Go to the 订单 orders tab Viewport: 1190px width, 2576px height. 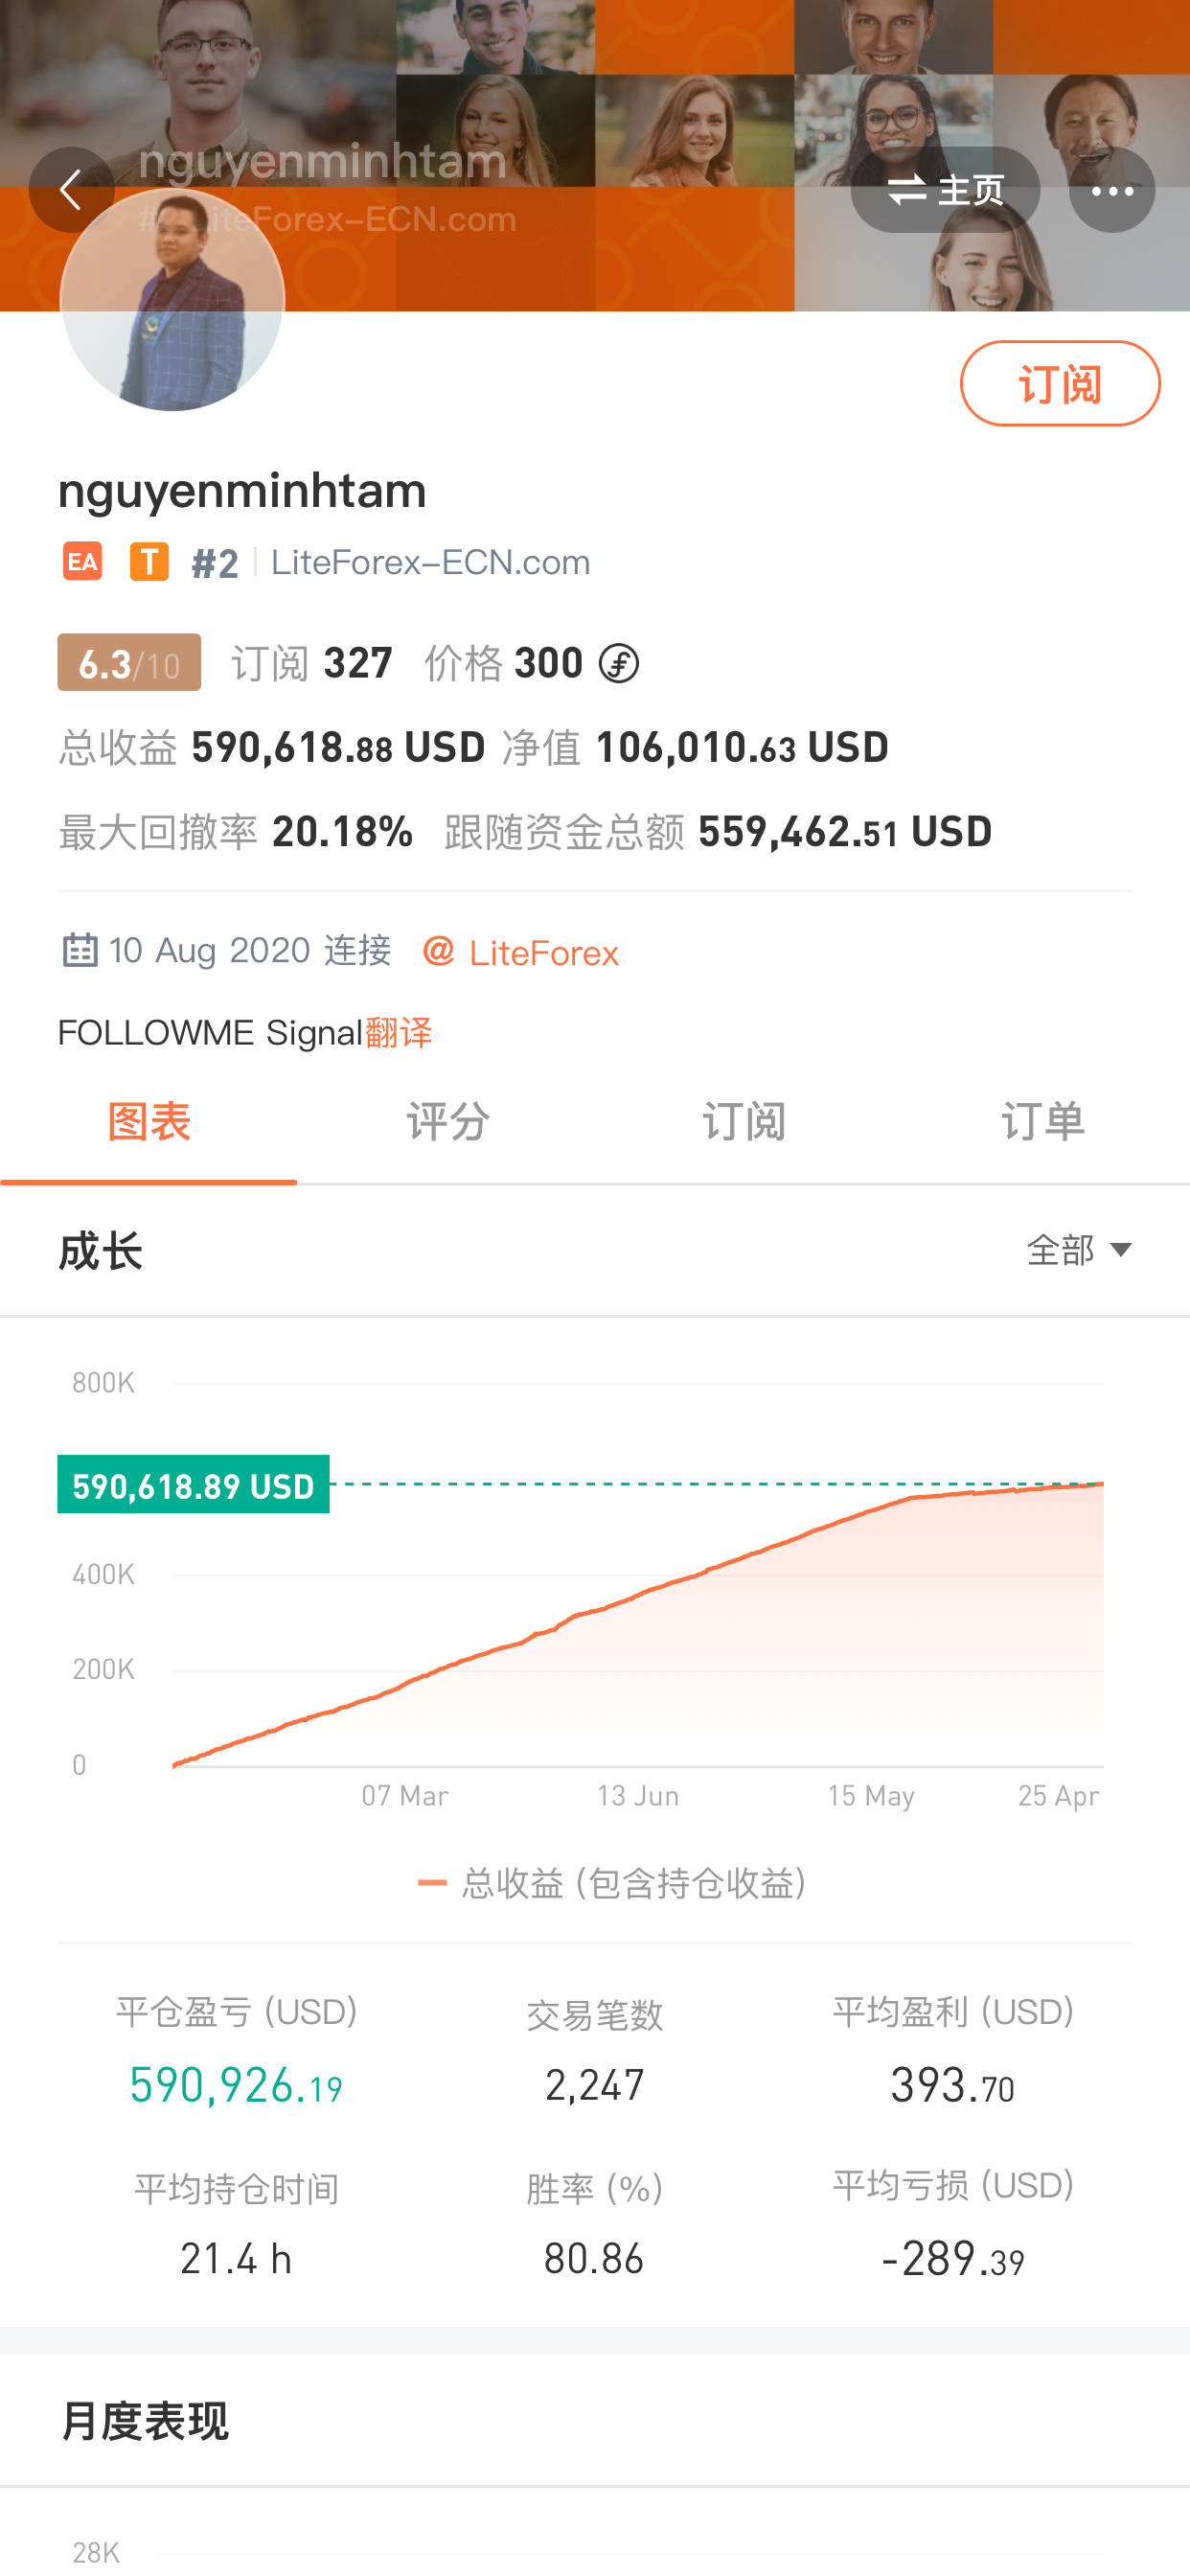(x=1042, y=1122)
